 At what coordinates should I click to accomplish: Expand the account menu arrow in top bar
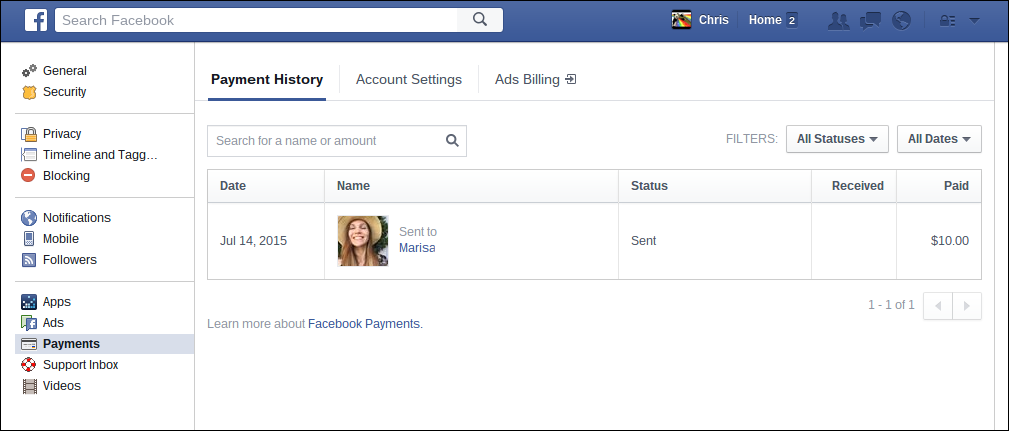point(974,21)
